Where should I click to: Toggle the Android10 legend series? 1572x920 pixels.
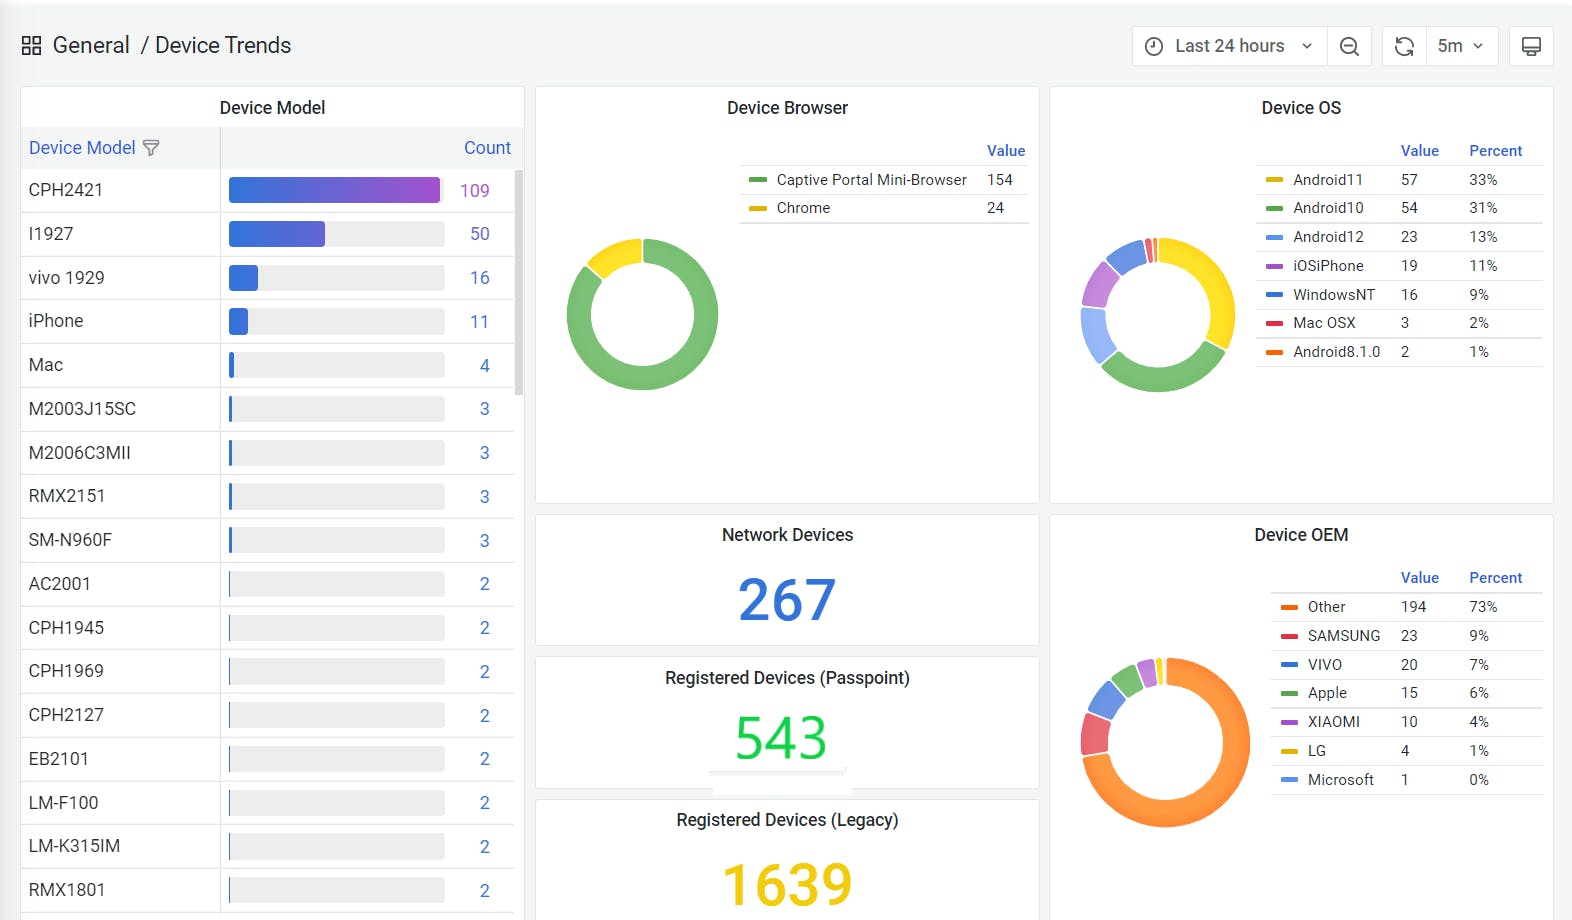click(x=1328, y=208)
